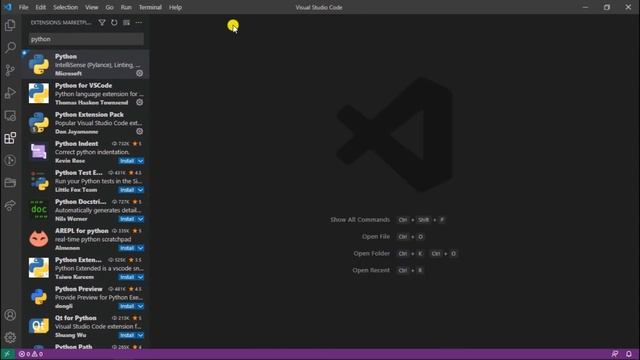This screenshot has height=360, width=640.
Task: Expand install options for Qt for Python
Action: 140,335
